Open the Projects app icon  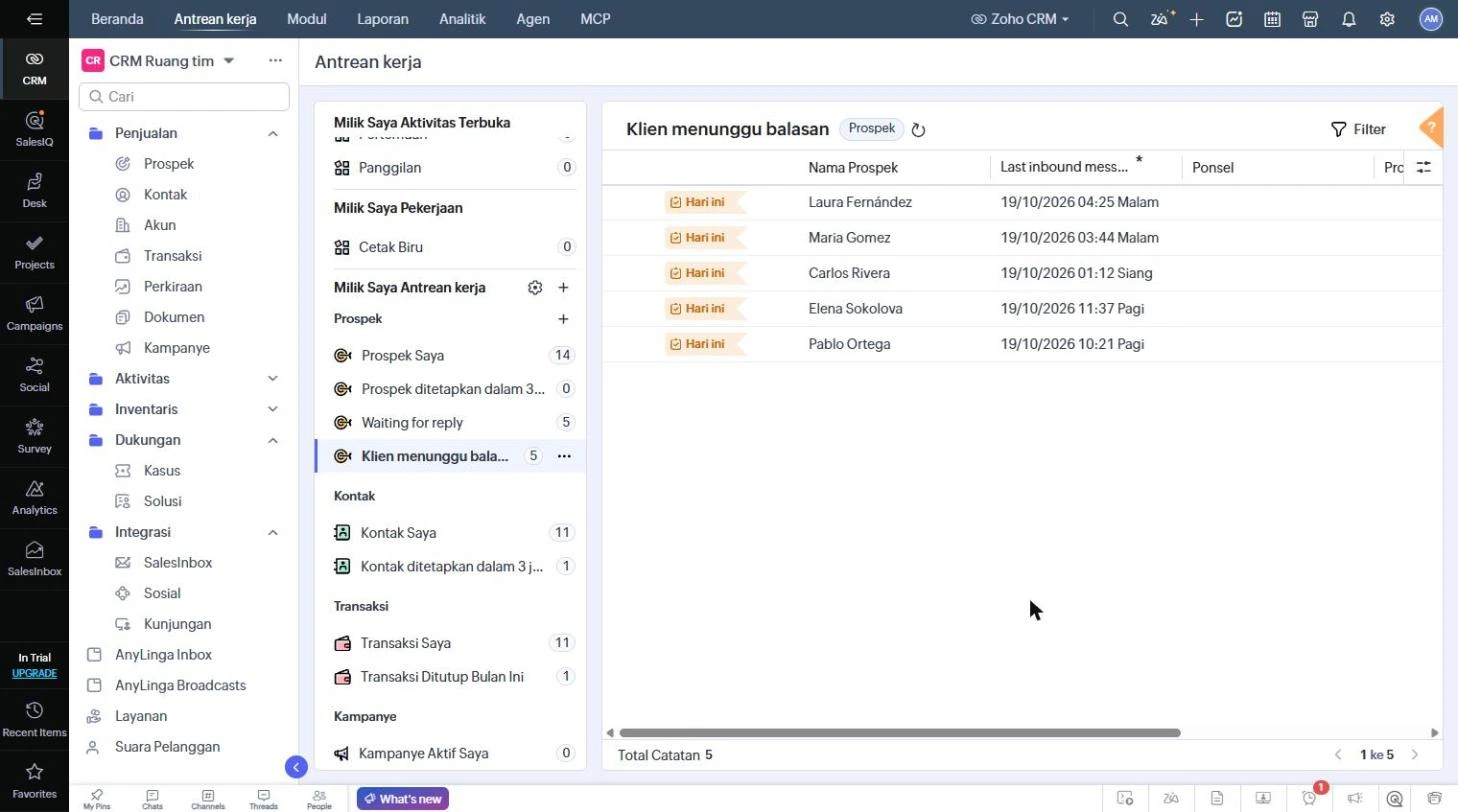(34, 251)
